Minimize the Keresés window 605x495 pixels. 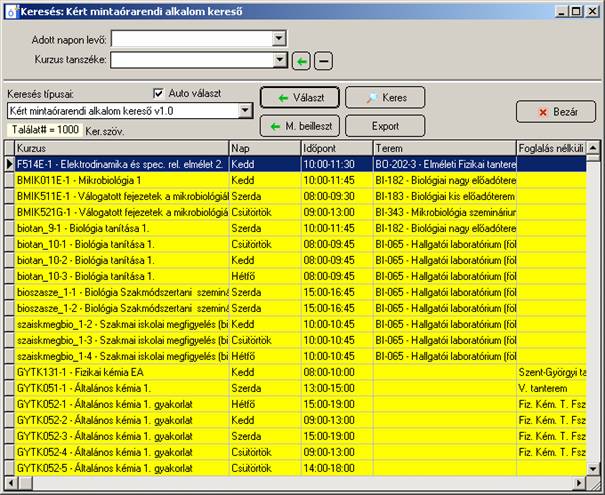click(x=561, y=12)
